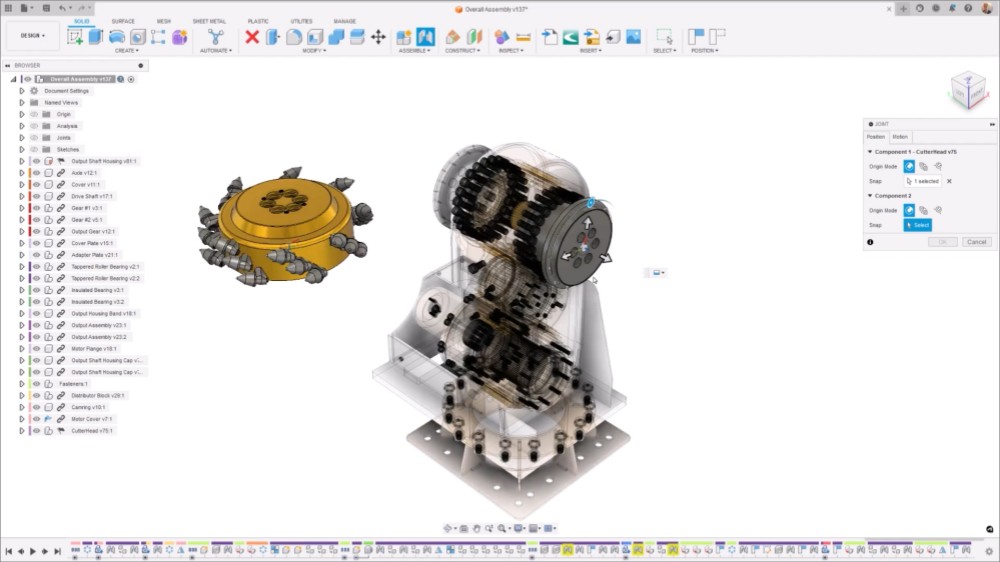Image resolution: width=1000 pixels, height=562 pixels.
Task: Collapse the Component 2 section
Action: (870, 196)
